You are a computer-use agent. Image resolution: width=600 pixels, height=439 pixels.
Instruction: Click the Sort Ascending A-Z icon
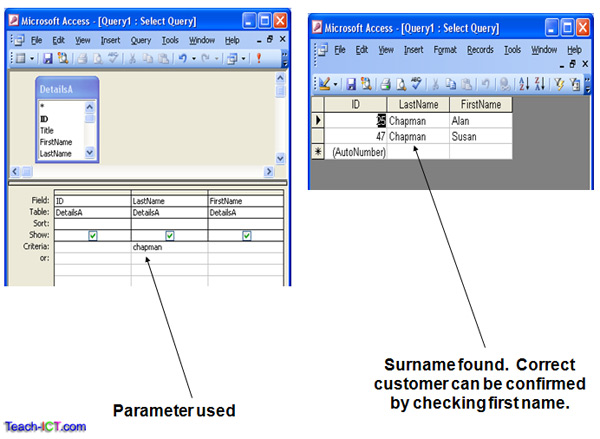click(x=524, y=84)
